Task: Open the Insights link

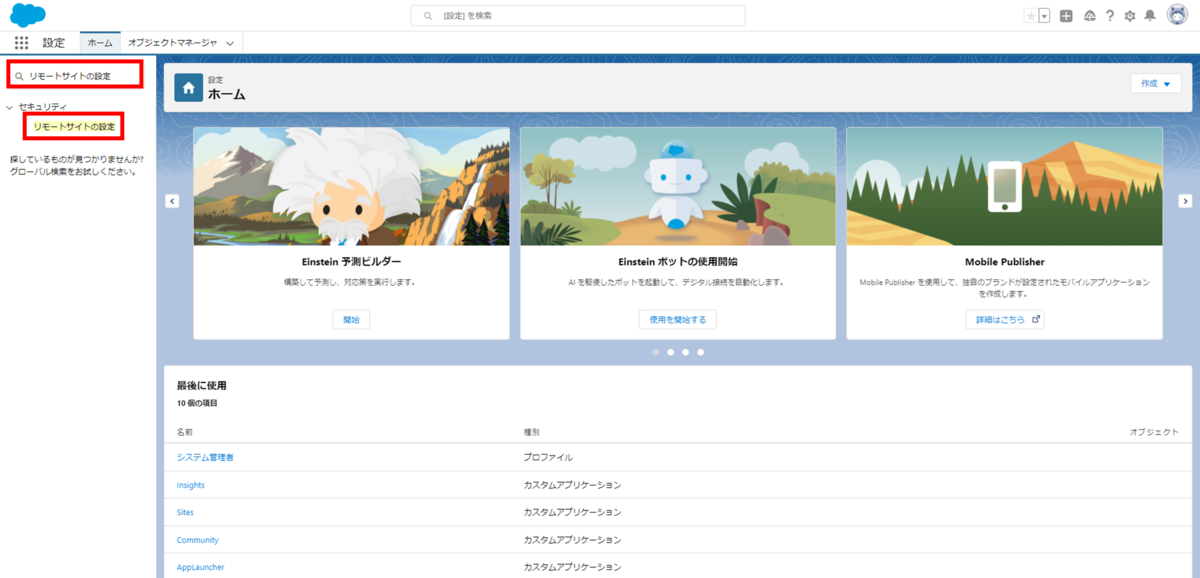Action: (191, 485)
